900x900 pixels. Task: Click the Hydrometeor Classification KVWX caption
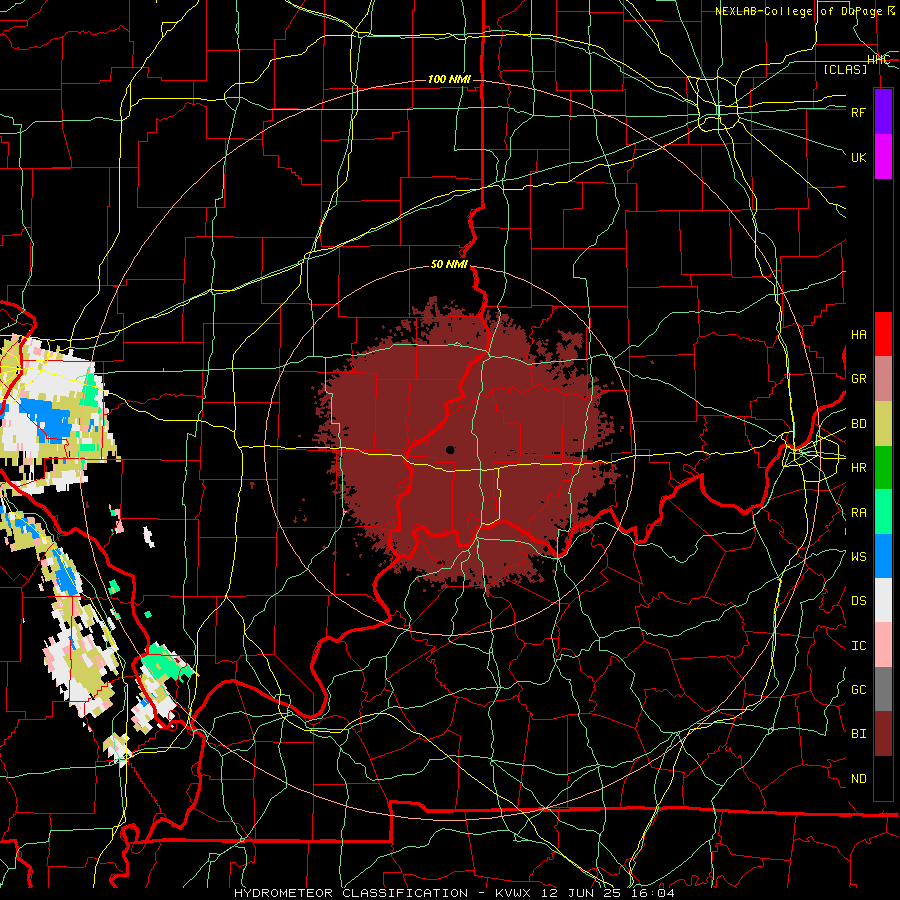click(x=454, y=893)
